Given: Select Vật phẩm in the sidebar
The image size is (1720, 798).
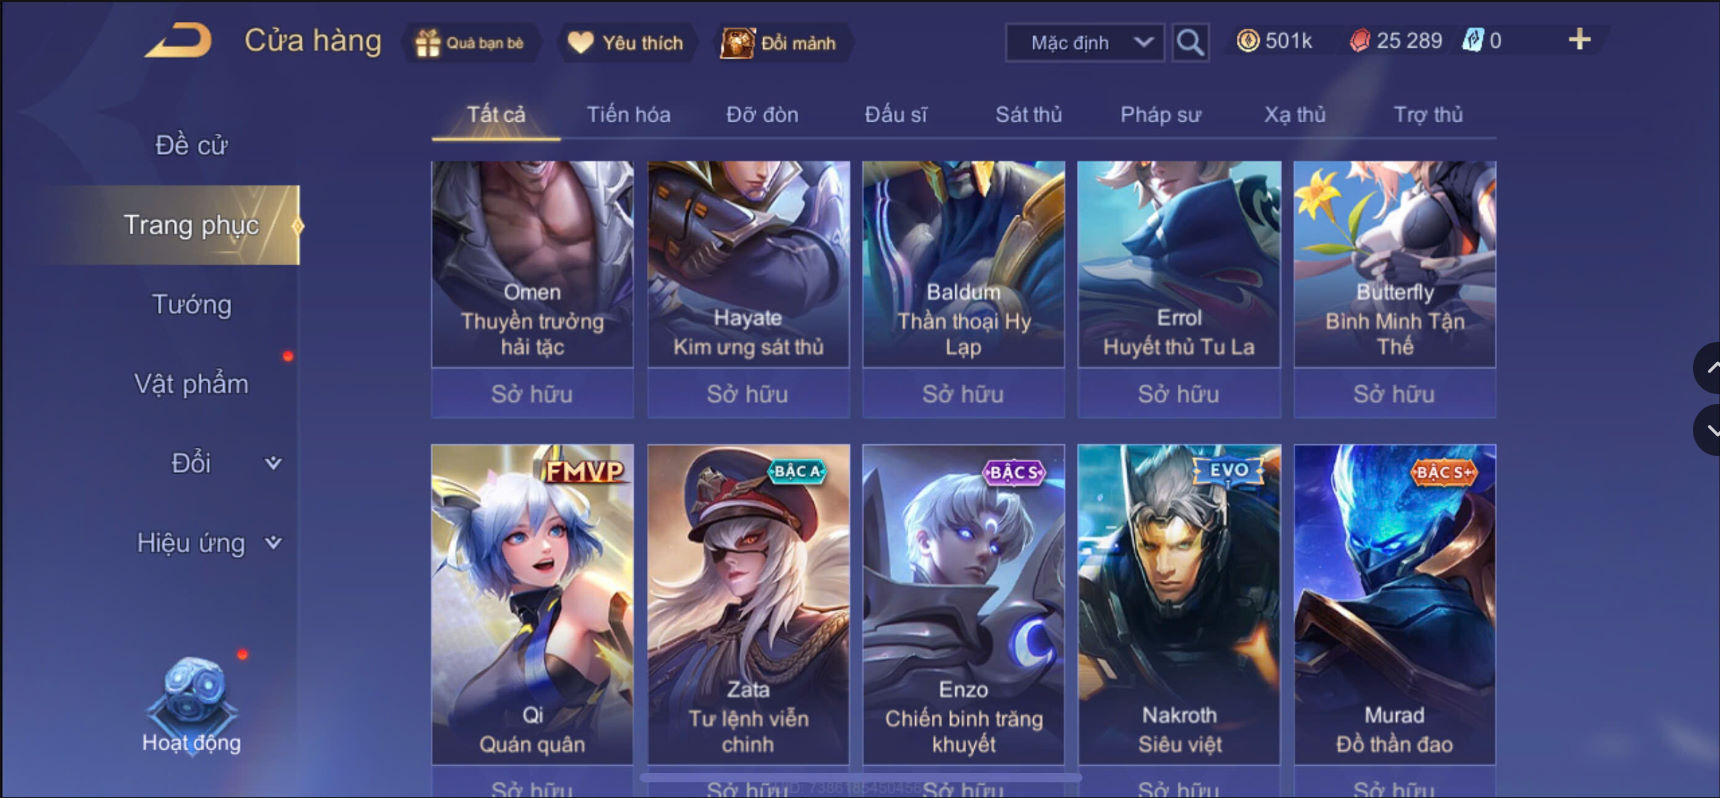Looking at the screenshot, I should (191, 384).
